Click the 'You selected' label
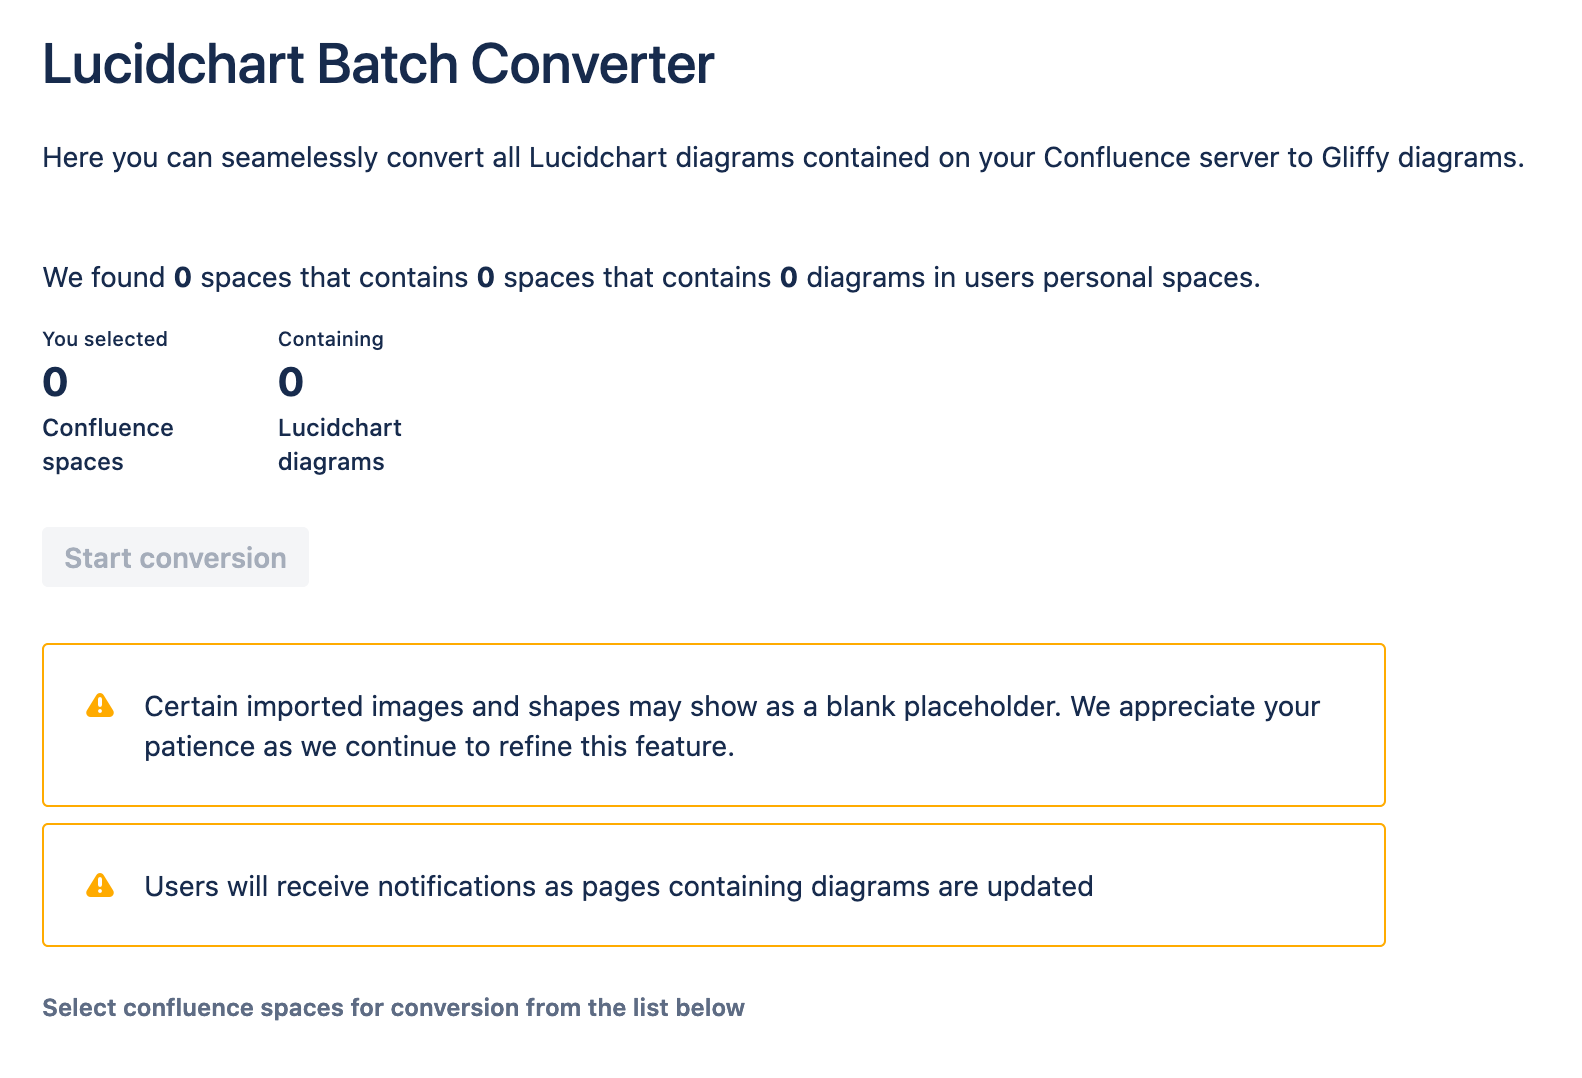 [x=104, y=339]
